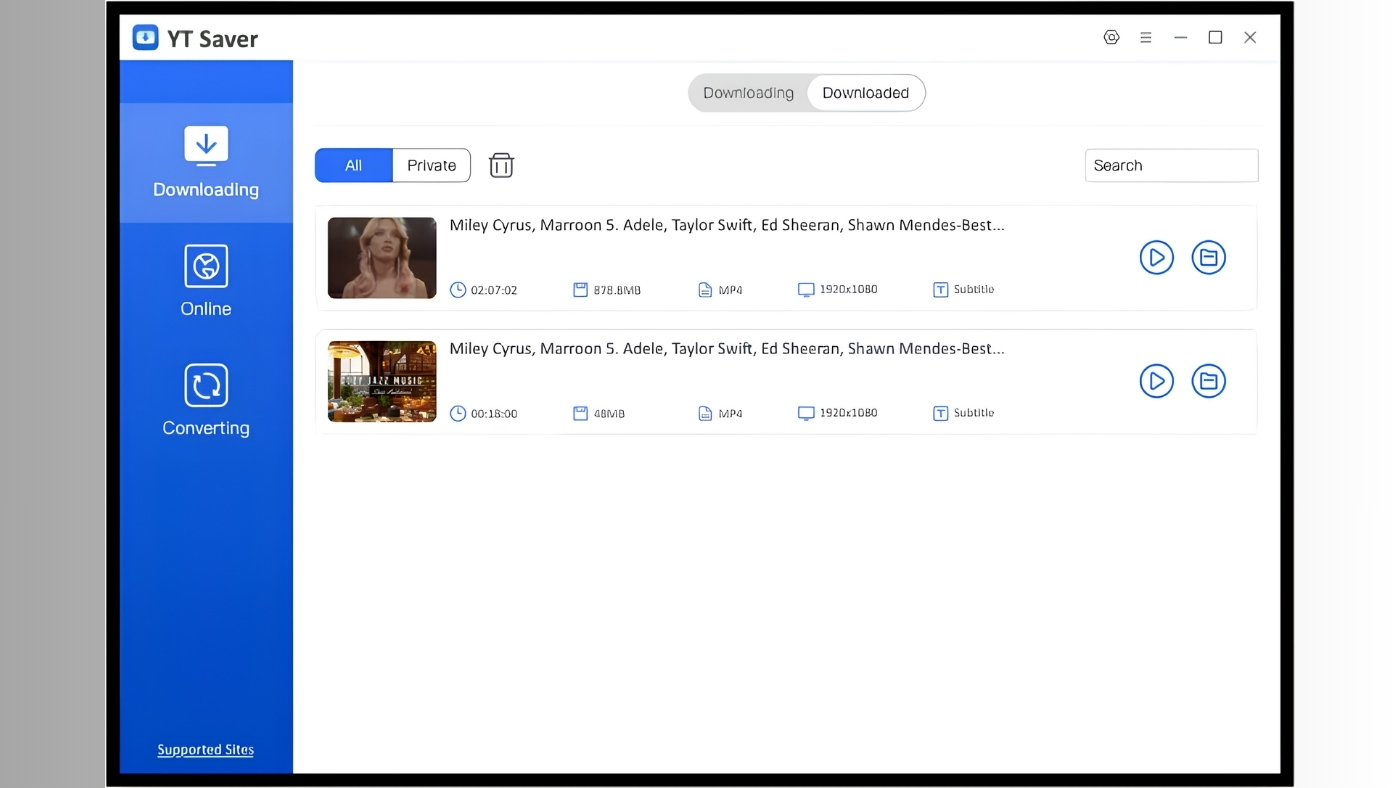Click the 00:18:00 duration text
This screenshot has height=788, width=1400.
[x=494, y=413]
